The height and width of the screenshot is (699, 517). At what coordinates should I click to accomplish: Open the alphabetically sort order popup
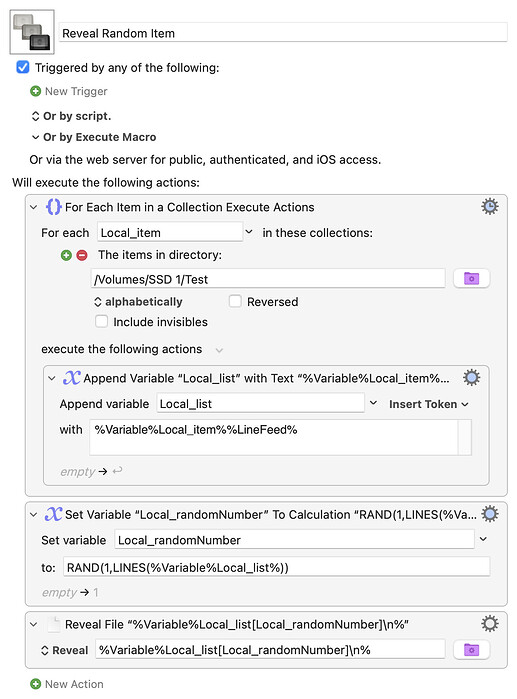(138, 302)
